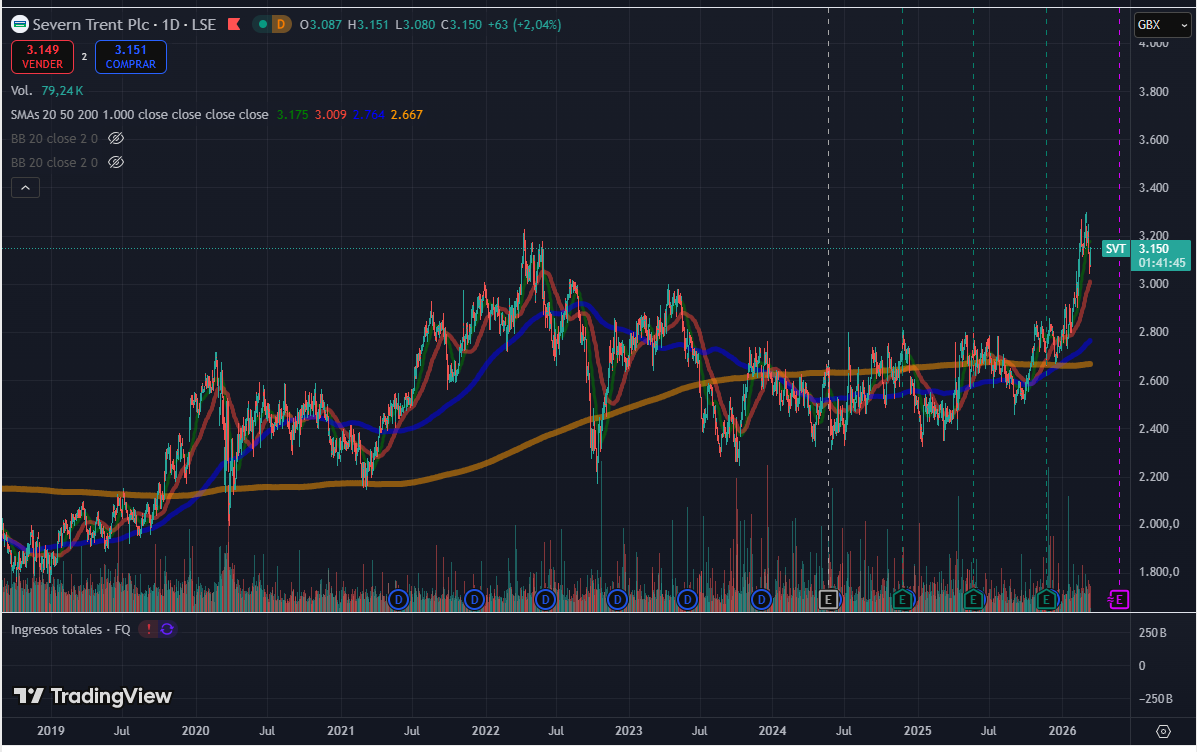Select the second BB 20 close 2 0 label
Screen dimensions: 1197x752
pyautogui.click(x=54, y=162)
